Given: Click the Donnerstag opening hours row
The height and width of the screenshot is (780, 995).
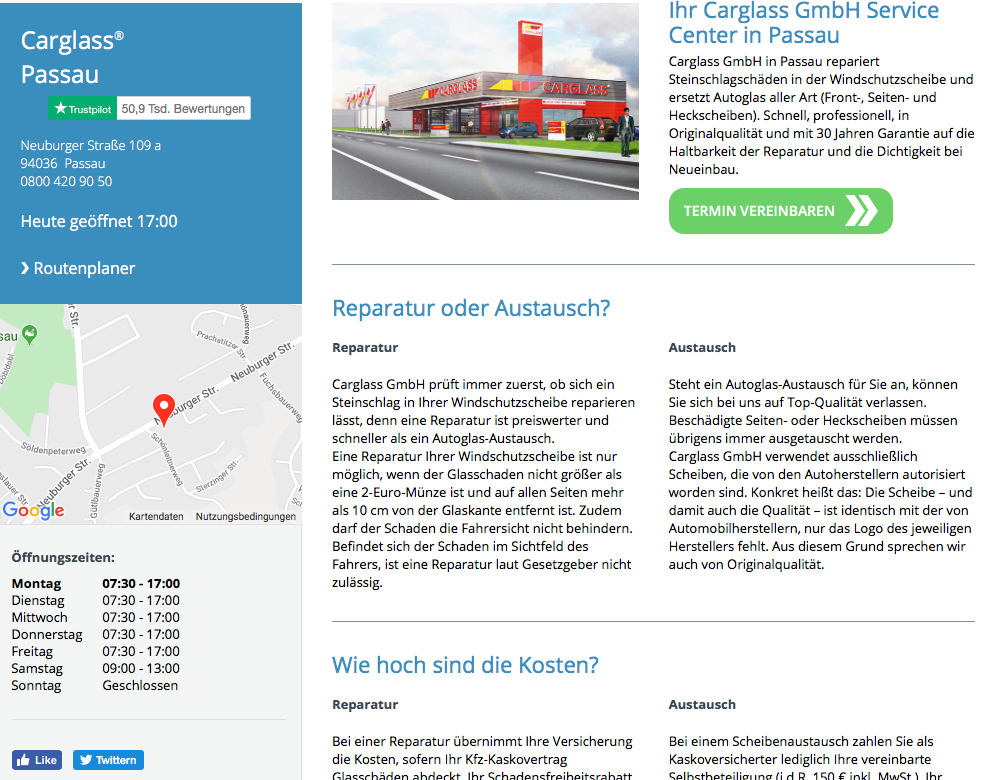Looking at the screenshot, I should (96, 635).
